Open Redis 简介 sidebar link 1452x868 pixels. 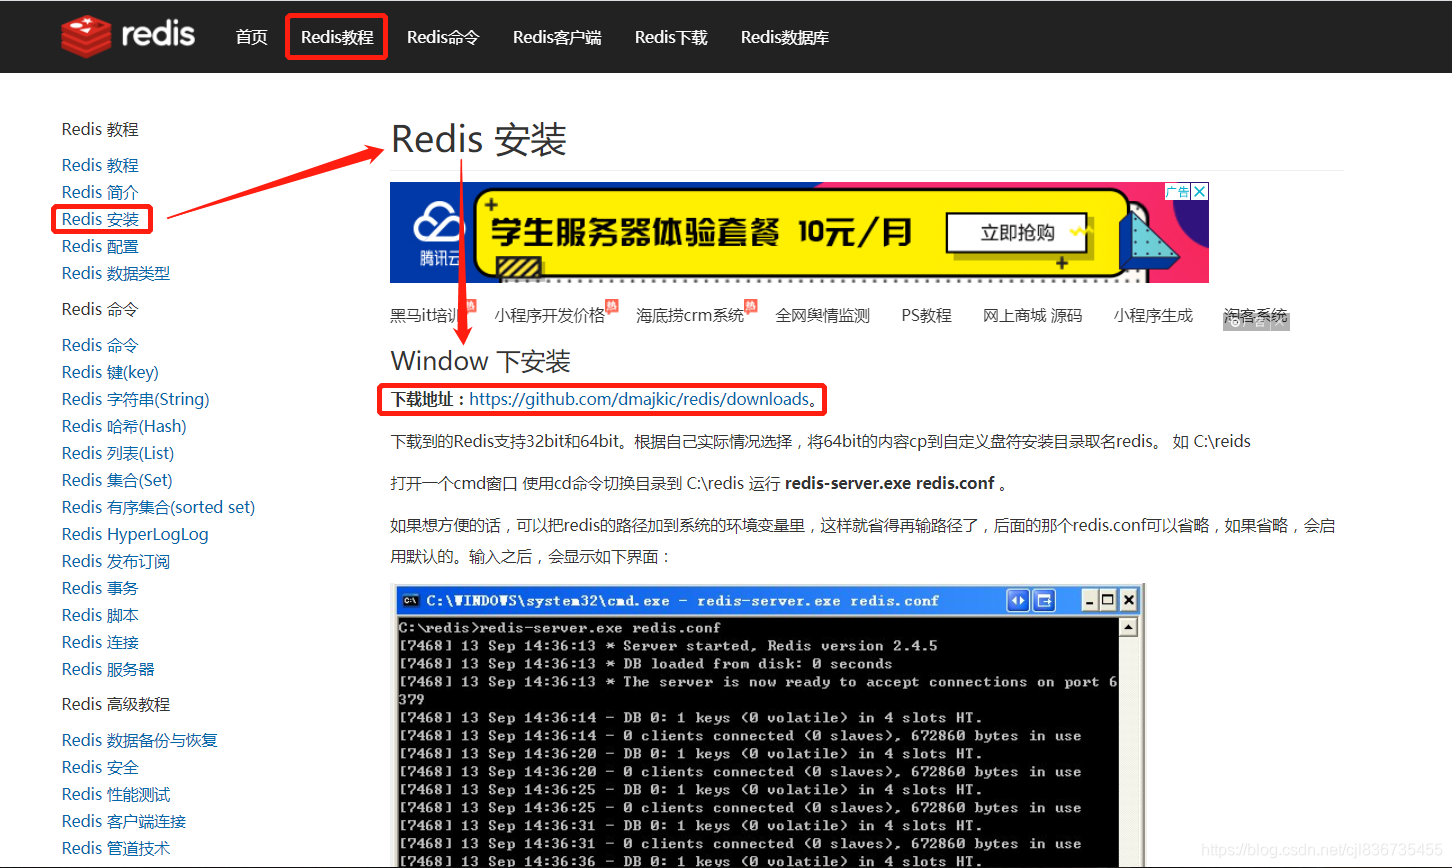pyautogui.click(x=100, y=192)
